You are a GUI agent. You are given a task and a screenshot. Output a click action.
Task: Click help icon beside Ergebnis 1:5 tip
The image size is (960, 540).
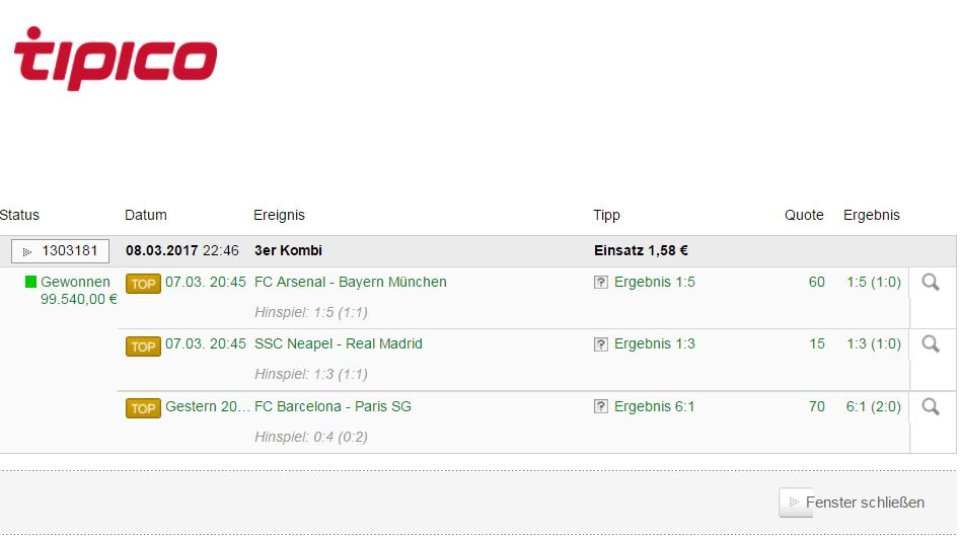[x=601, y=283]
